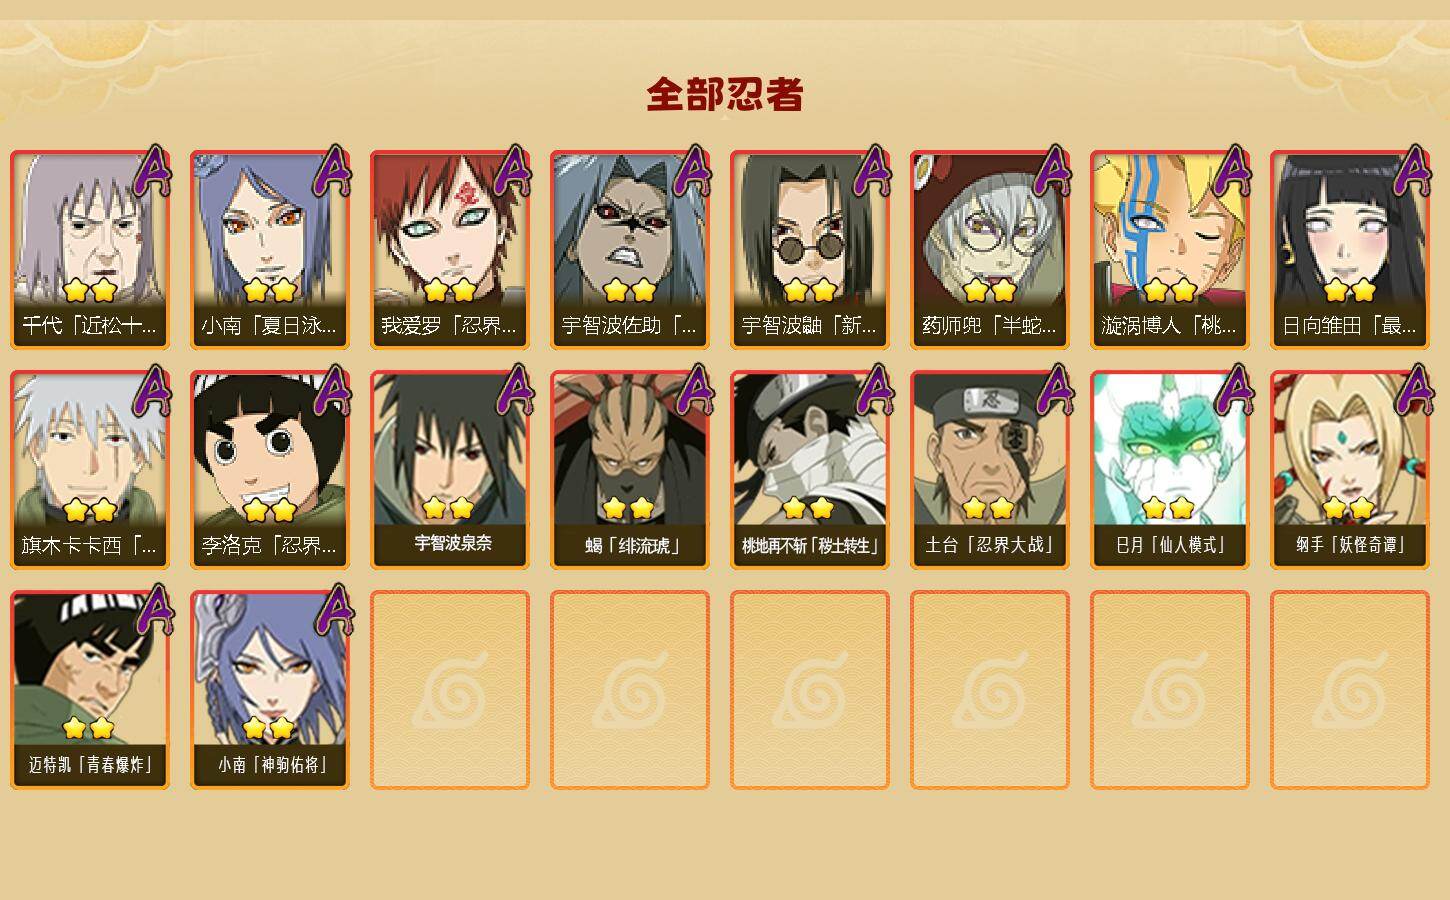
Task: Choose the 旗木卡卡西 ninja card
Action: (x=90, y=470)
